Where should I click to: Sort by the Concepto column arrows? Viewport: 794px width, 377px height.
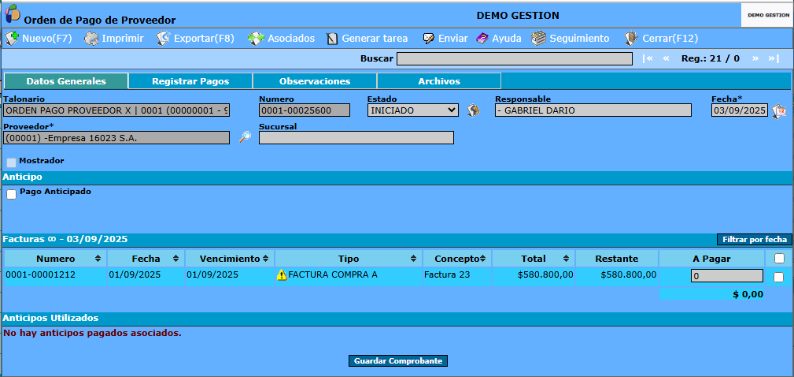click(x=483, y=259)
